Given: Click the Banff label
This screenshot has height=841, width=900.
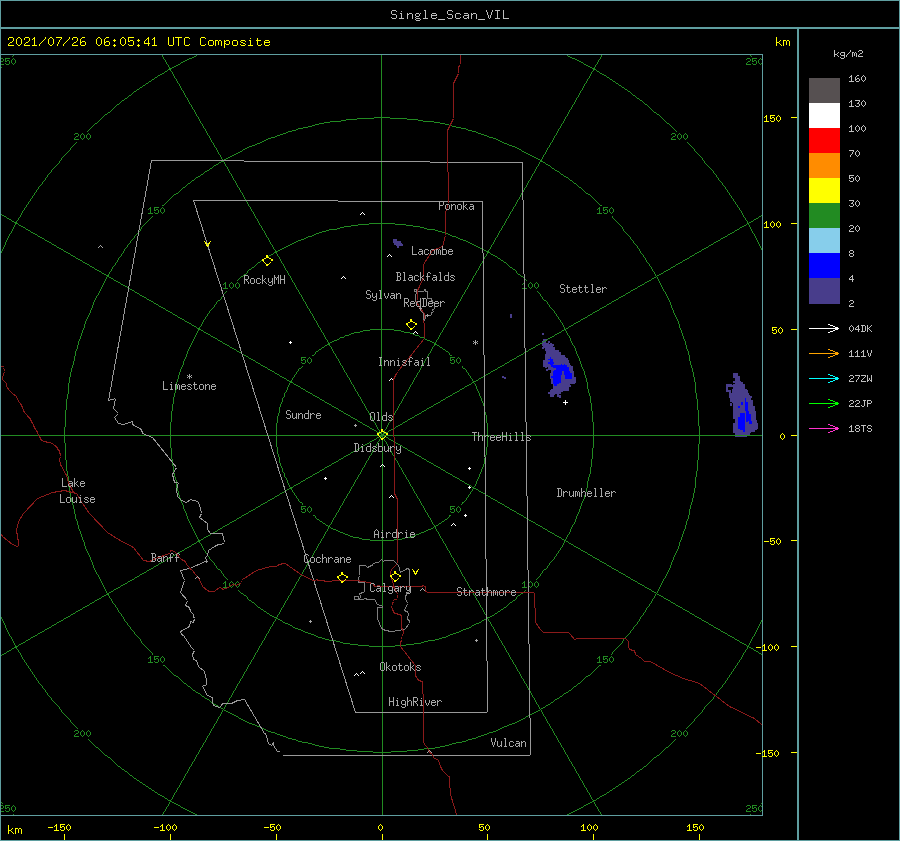Looking at the screenshot, I should coord(165,557).
